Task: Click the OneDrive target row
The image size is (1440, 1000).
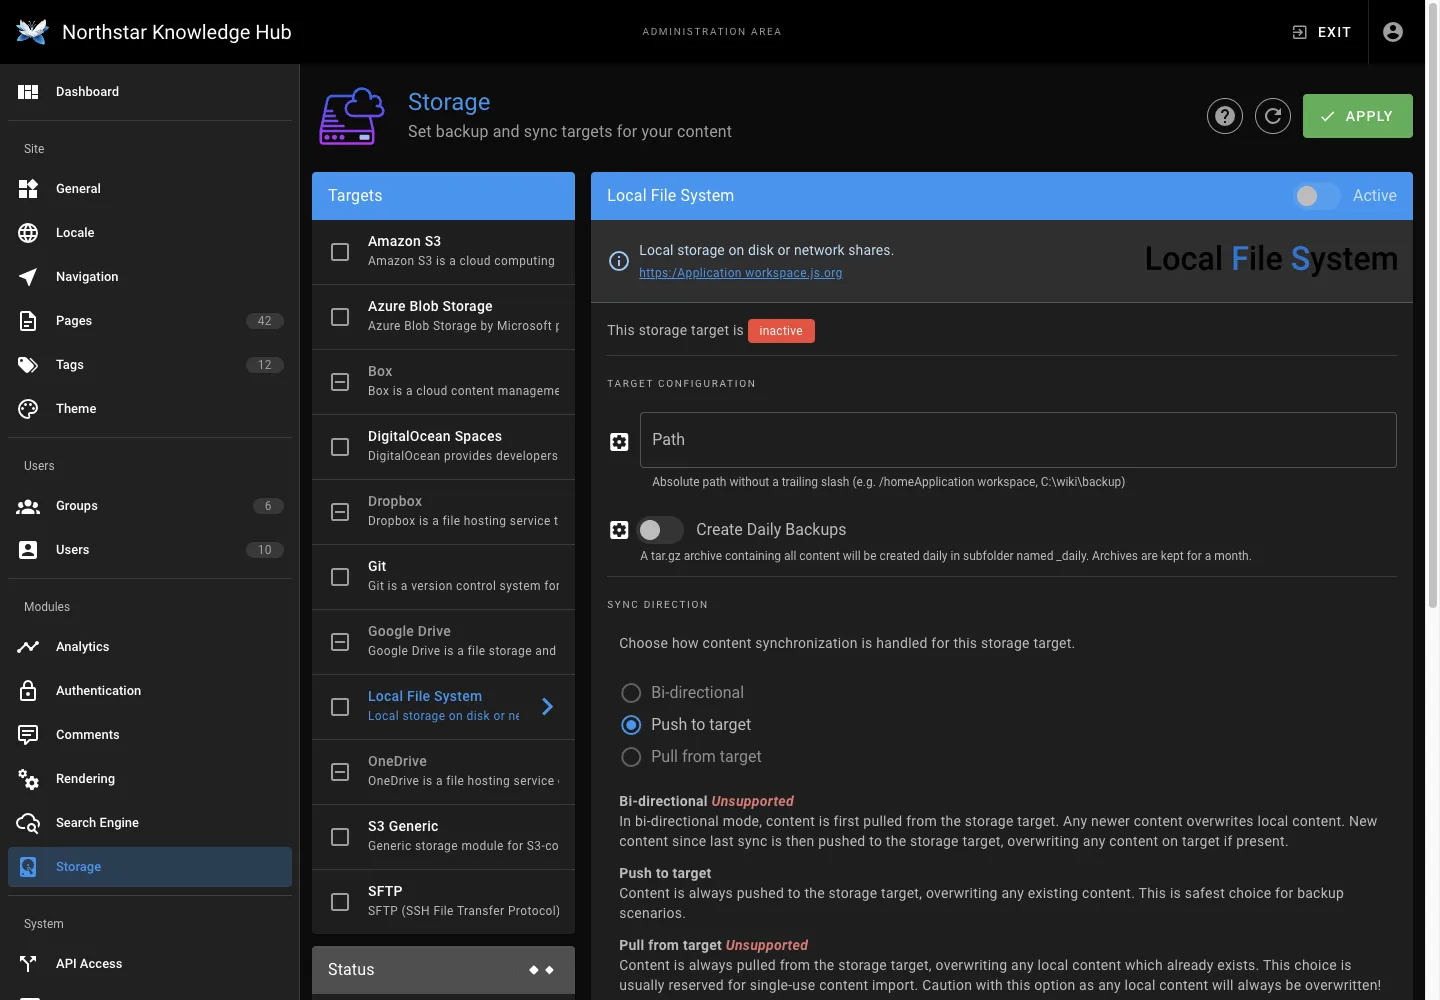Action: tap(443, 772)
